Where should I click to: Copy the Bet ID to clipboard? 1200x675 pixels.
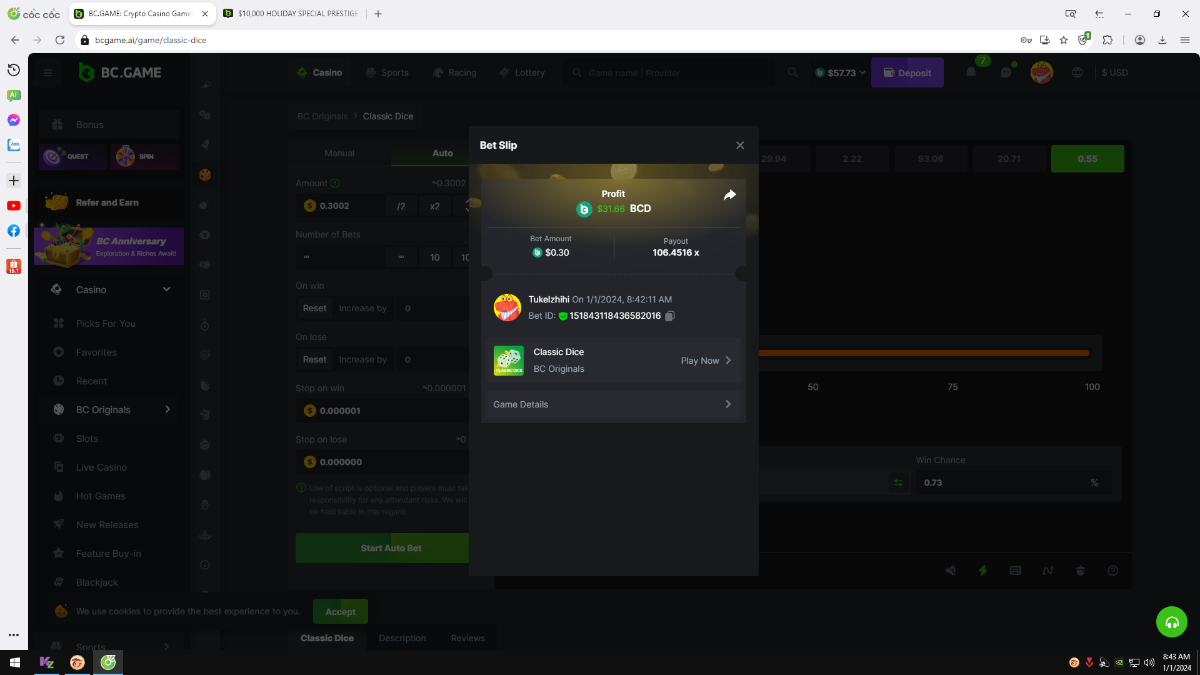tap(670, 316)
